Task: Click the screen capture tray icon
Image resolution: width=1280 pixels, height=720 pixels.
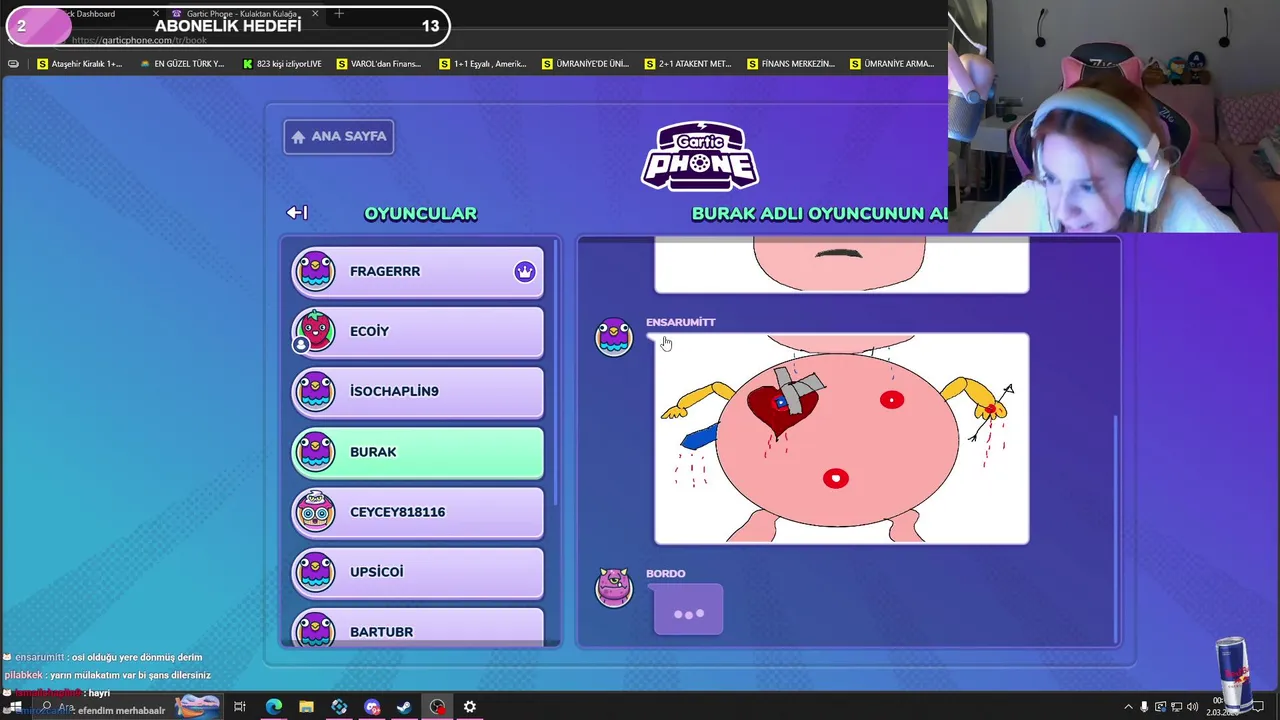Action: point(1160,707)
